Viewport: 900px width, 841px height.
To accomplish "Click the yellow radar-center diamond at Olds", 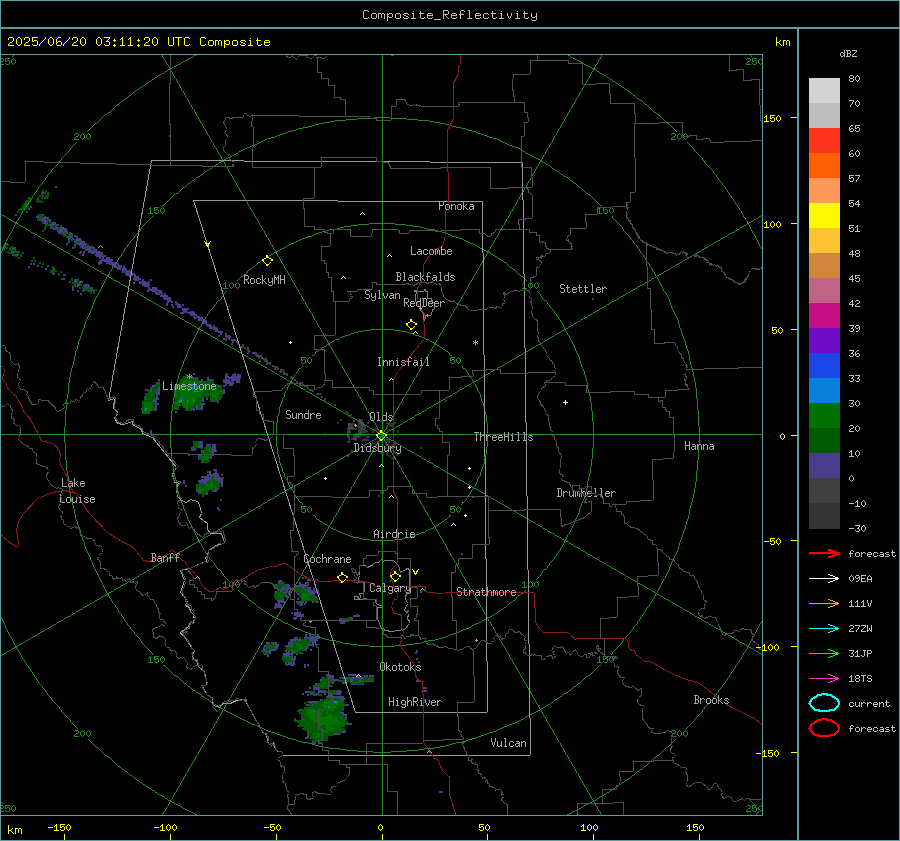I will point(381,436).
